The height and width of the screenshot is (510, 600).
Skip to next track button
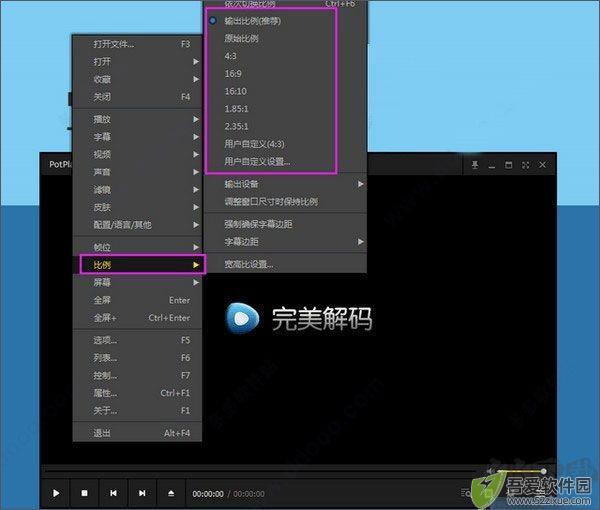tap(142, 493)
